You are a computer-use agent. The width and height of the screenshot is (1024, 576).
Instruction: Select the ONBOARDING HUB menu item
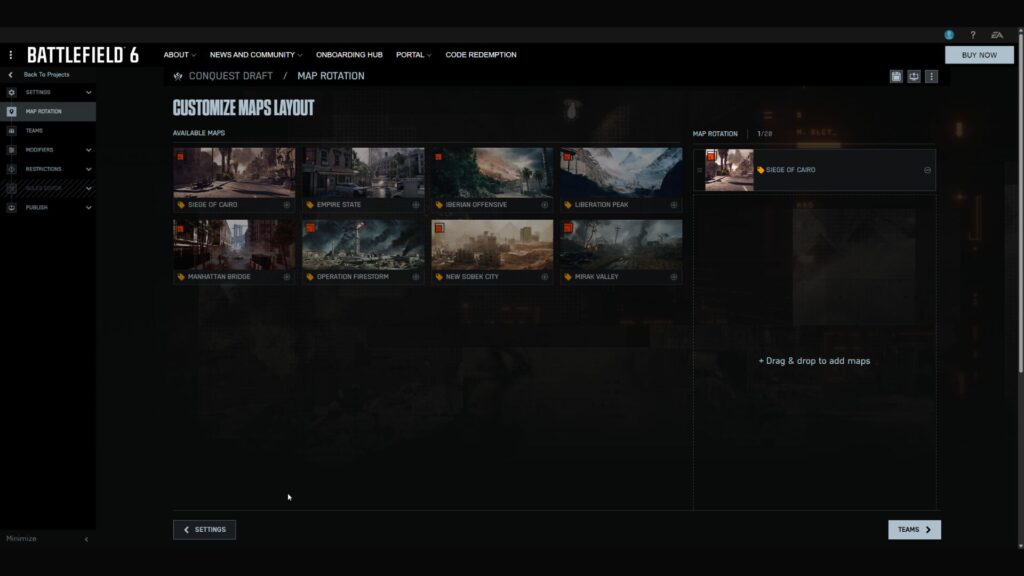(x=348, y=55)
